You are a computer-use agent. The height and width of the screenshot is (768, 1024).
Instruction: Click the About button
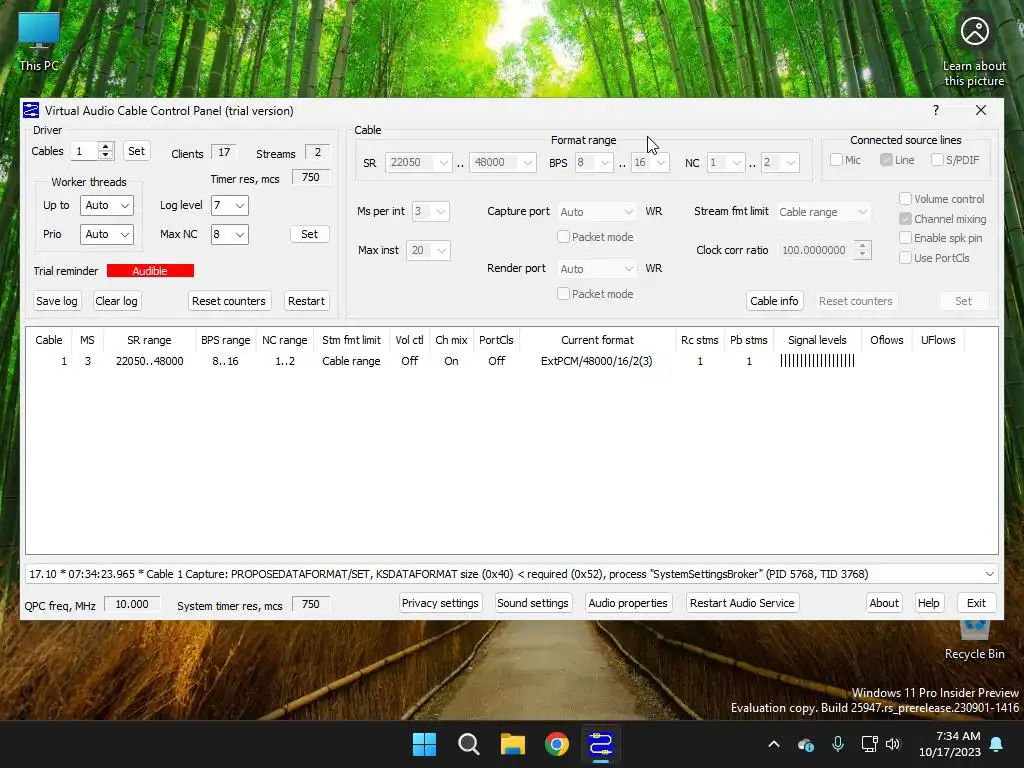884,603
